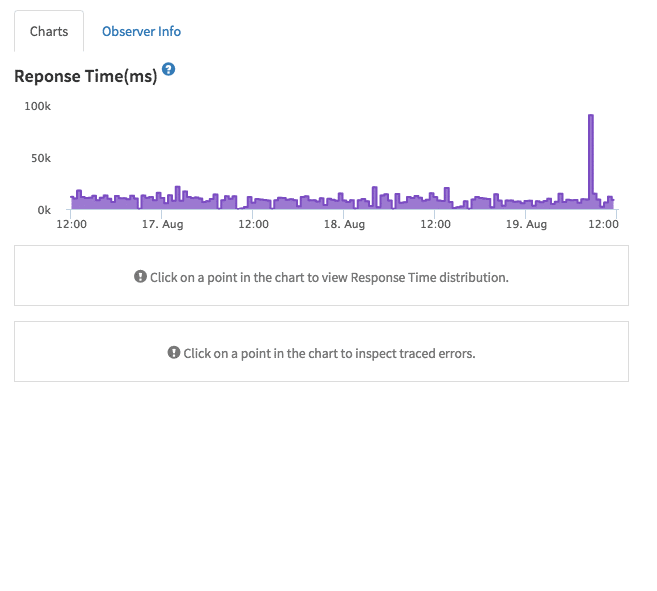Click the tallest spike near 19 Aug
This screenshot has width=657, height=591.
point(591,161)
